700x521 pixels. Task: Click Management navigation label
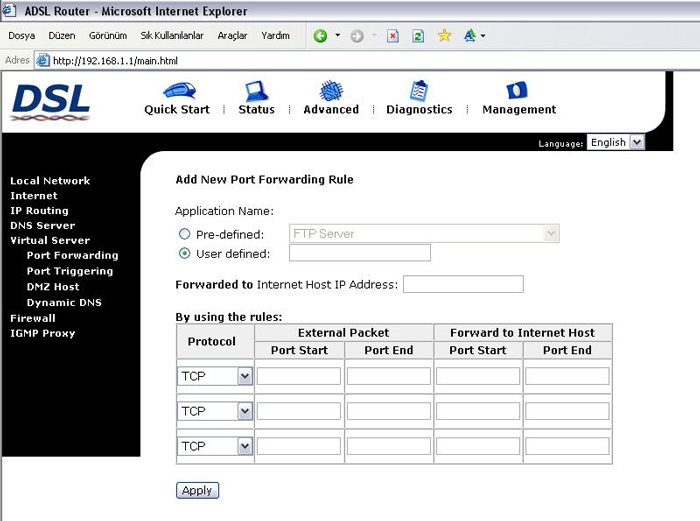click(x=519, y=109)
